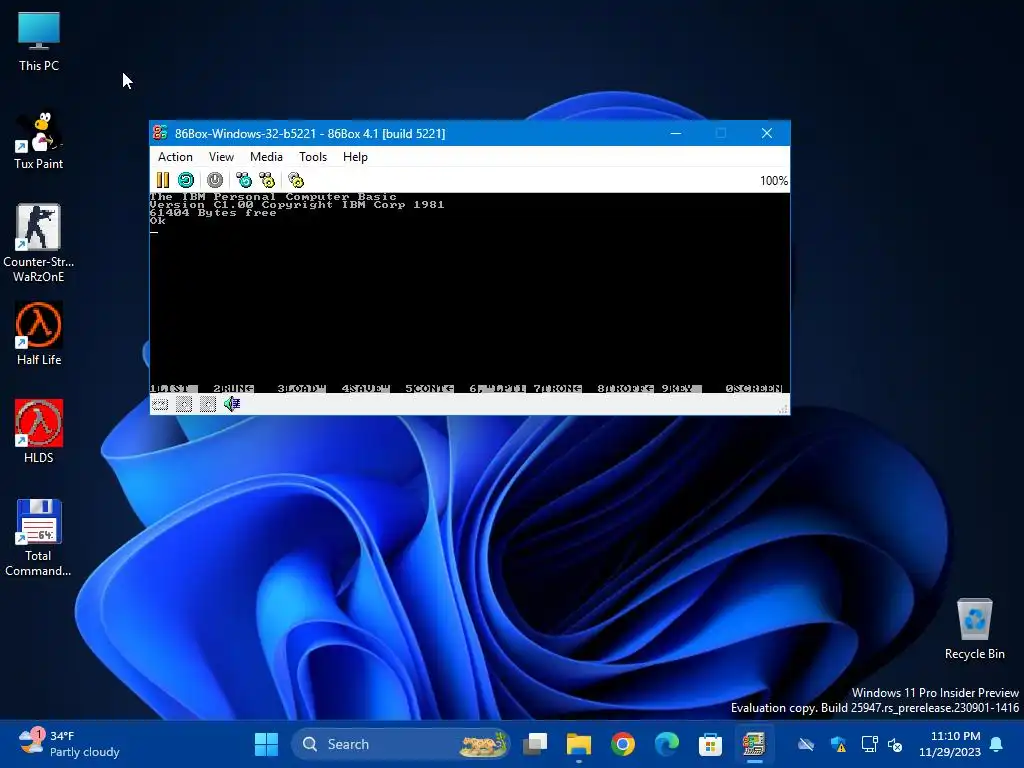Click the cassette icon in 86Box status bar
This screenshot has height=768, width=1024.
(160, 404)
